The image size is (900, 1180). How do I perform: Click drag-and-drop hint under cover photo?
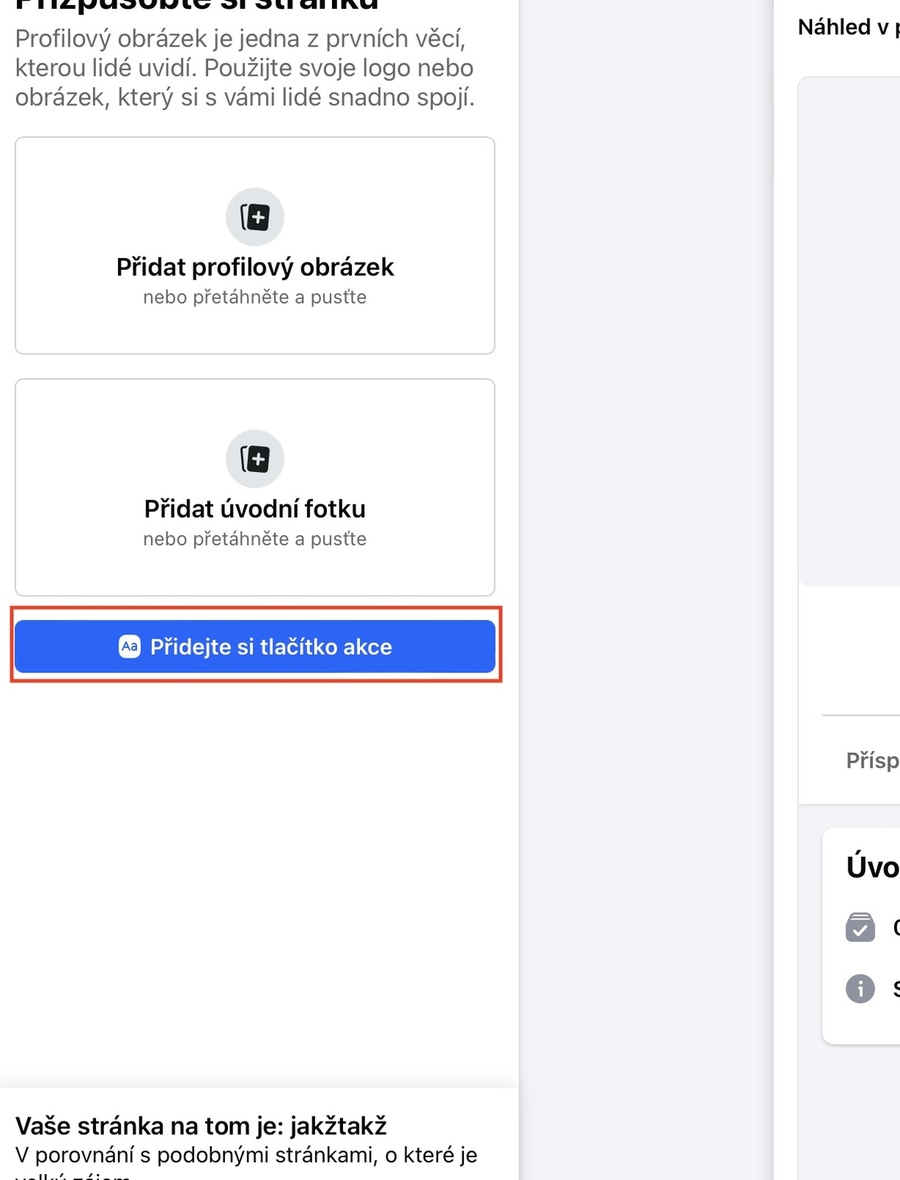pyautogui.click(x=255, y=539)
